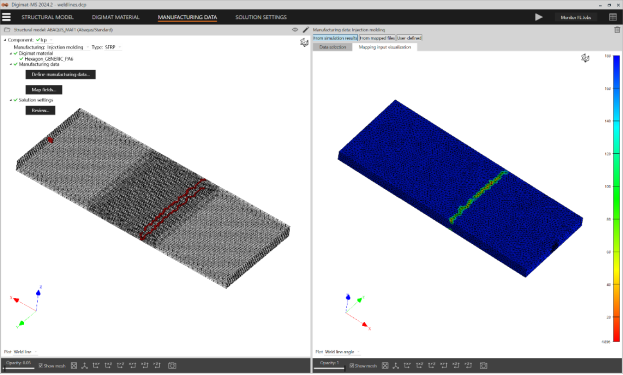
Task: Adjust right viewport Opacity slider
Action: tap(329, 368)
